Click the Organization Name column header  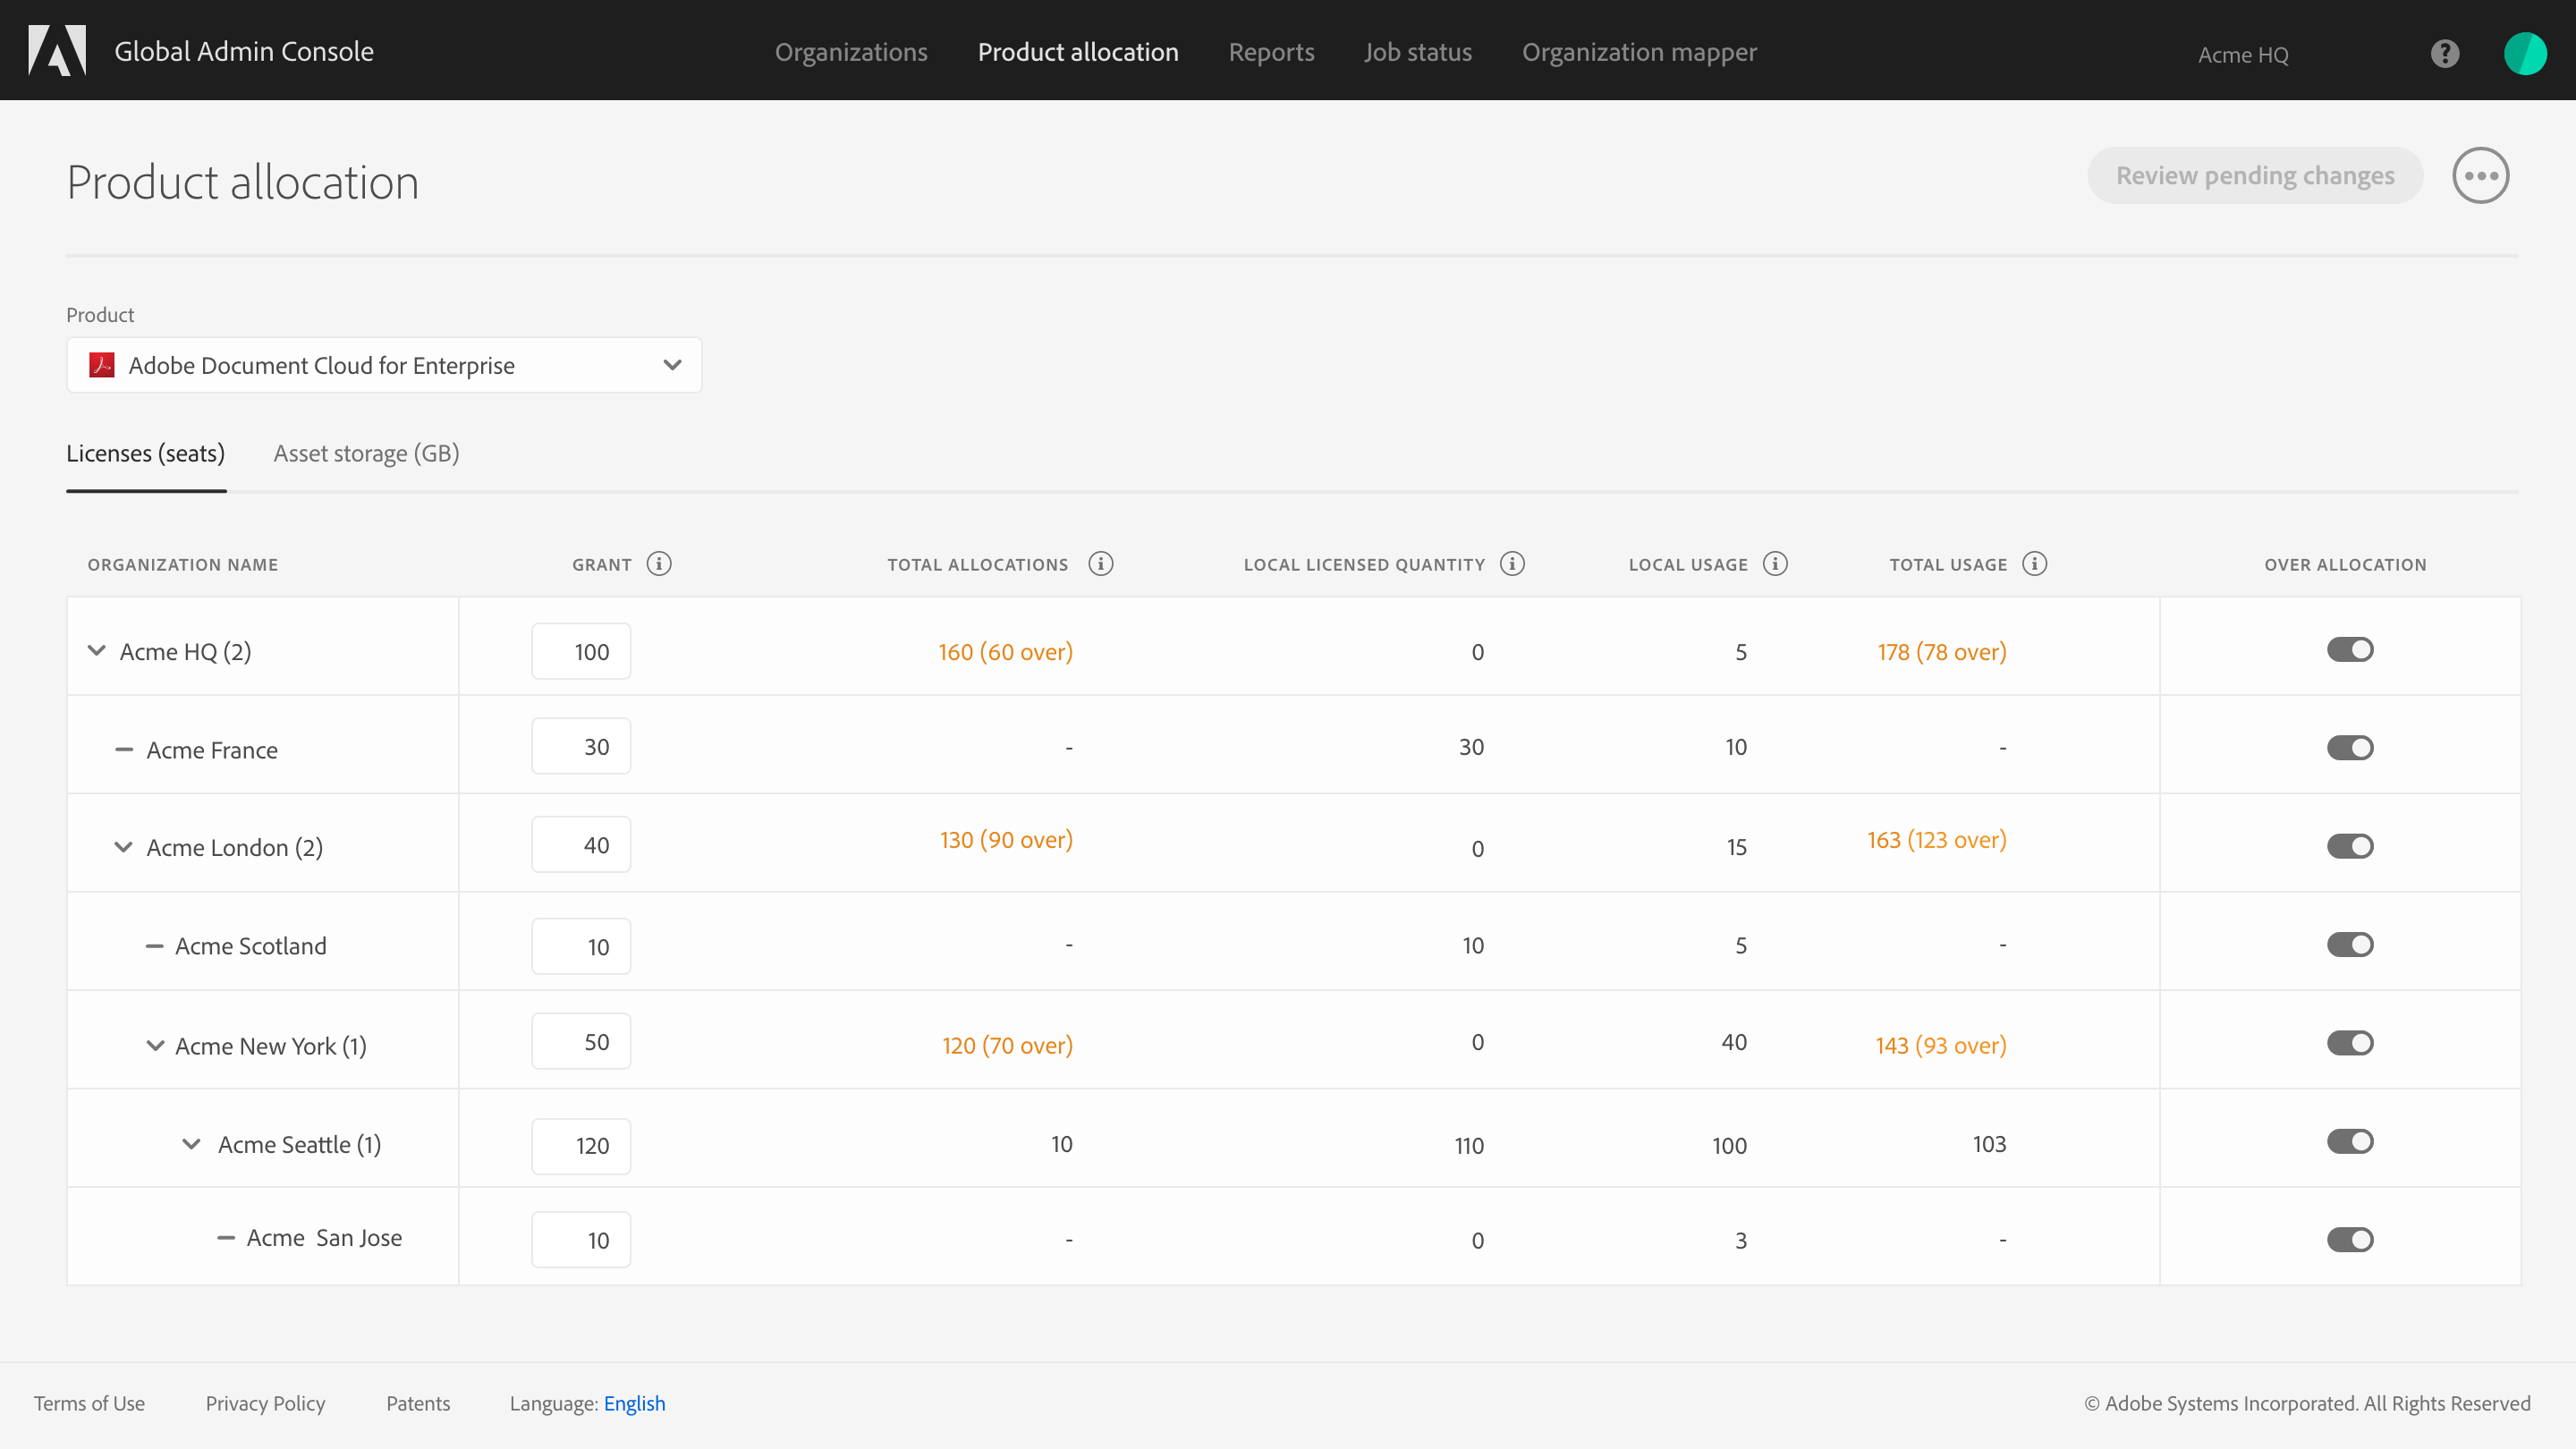[183, 565]
